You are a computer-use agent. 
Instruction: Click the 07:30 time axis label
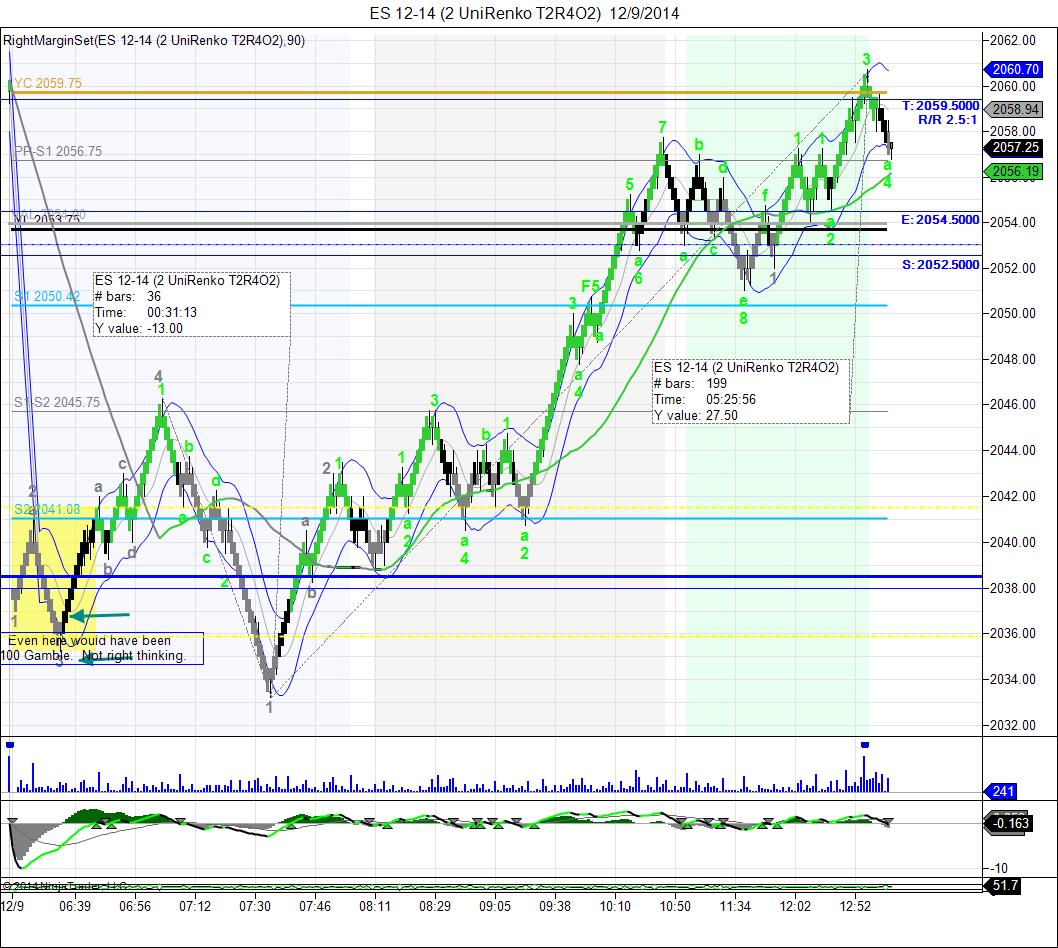pos(255,906)
